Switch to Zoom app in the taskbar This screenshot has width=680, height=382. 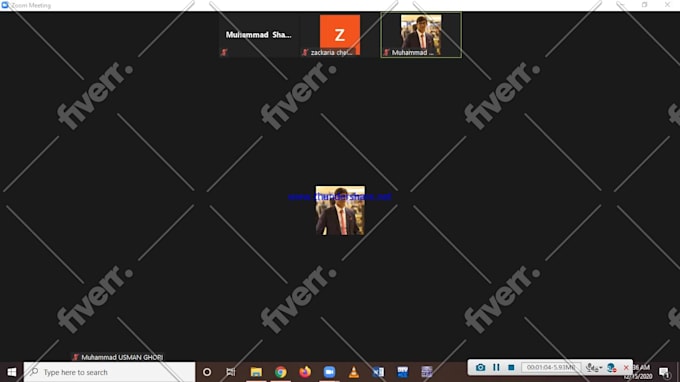click(329, 372)
